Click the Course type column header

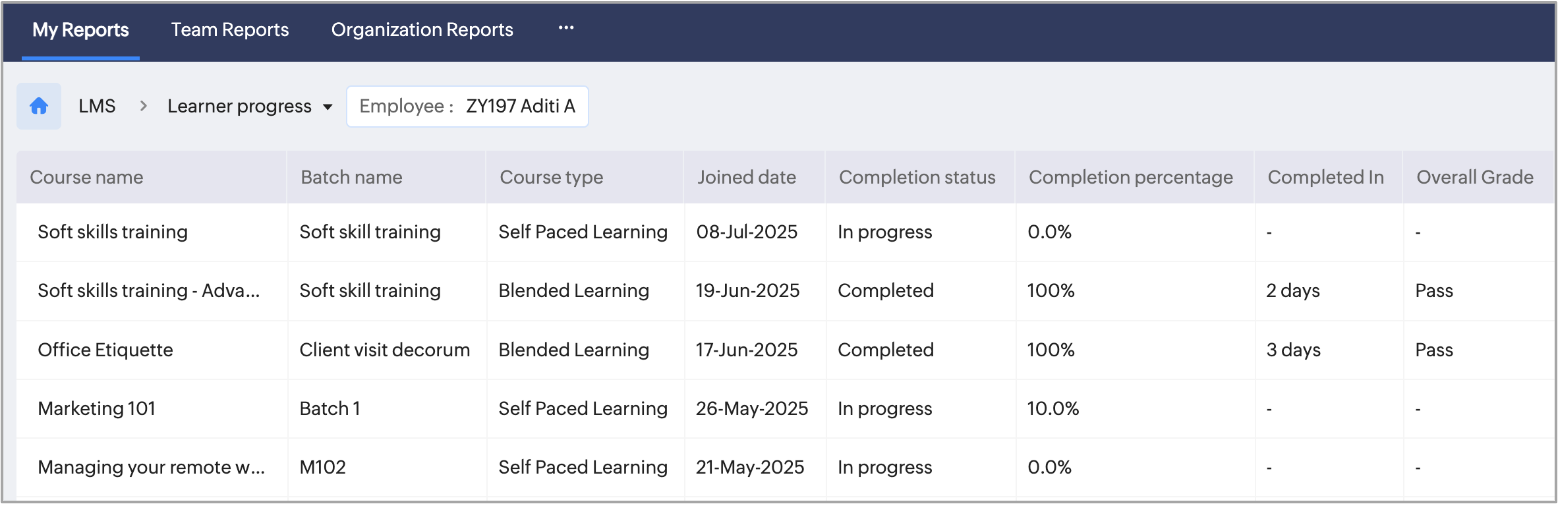click(x=551, y=177)
